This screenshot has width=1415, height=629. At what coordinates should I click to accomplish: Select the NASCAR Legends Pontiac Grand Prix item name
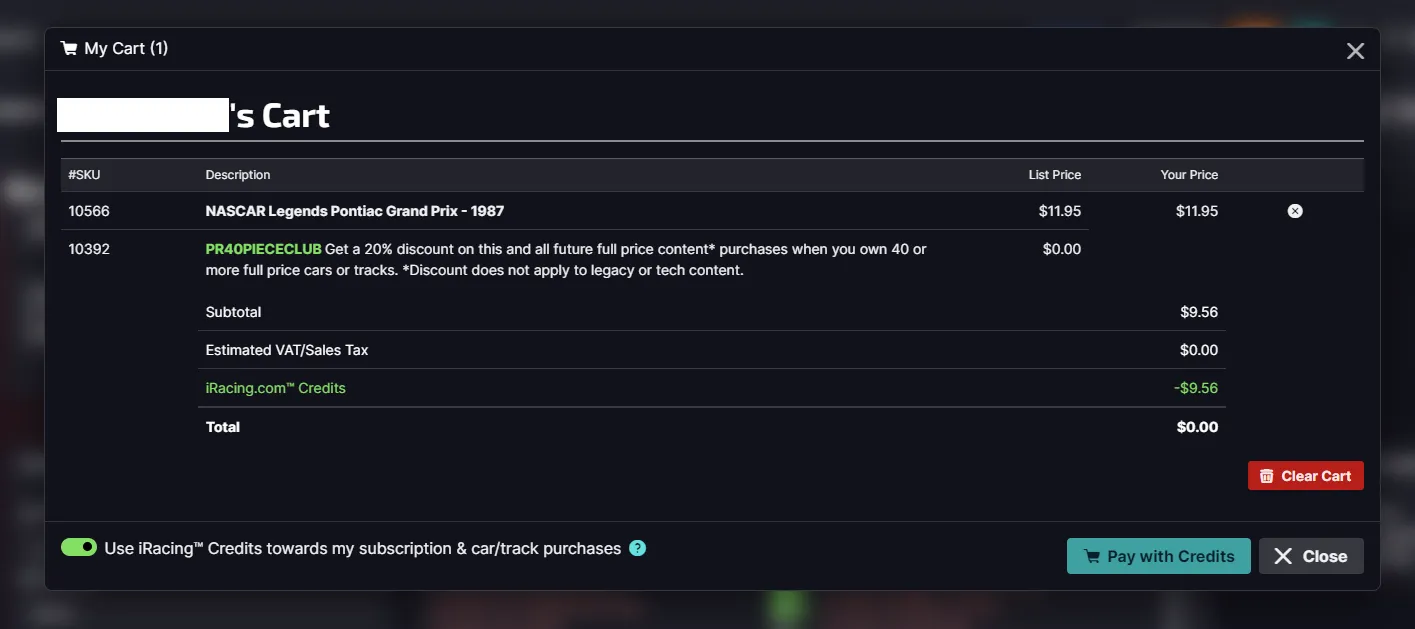[355, 211]
